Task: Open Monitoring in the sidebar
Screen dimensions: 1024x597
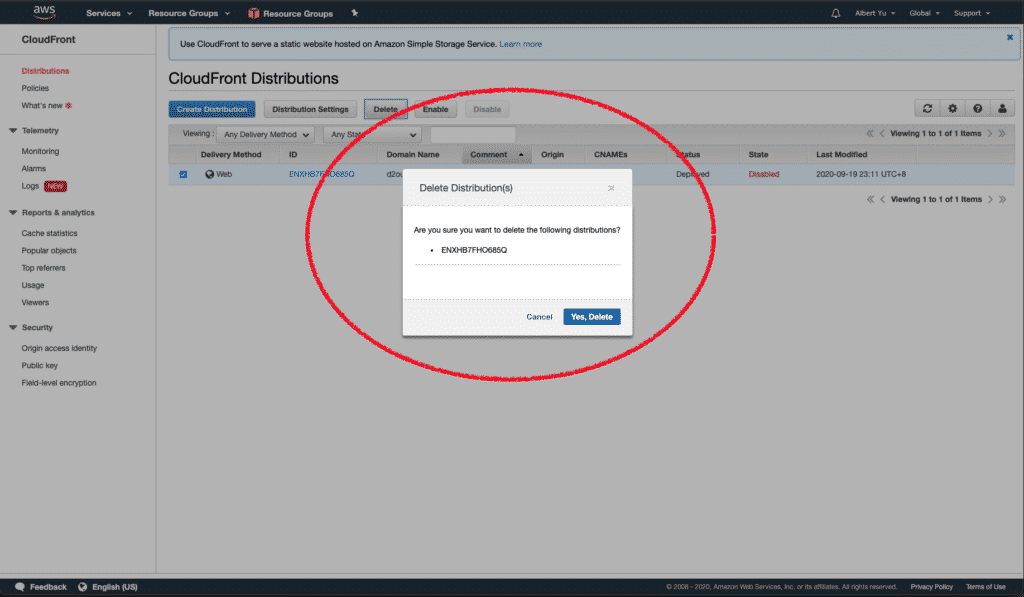Action: 40,152
